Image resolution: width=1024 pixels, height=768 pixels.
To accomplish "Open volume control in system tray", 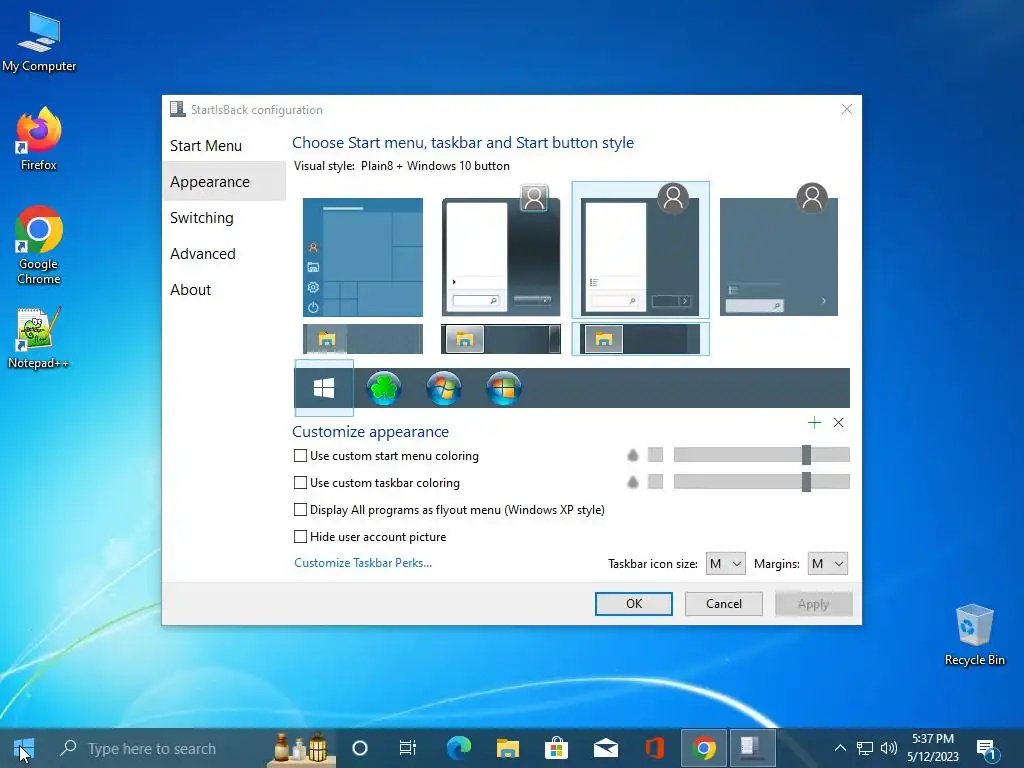I will 889,748.
